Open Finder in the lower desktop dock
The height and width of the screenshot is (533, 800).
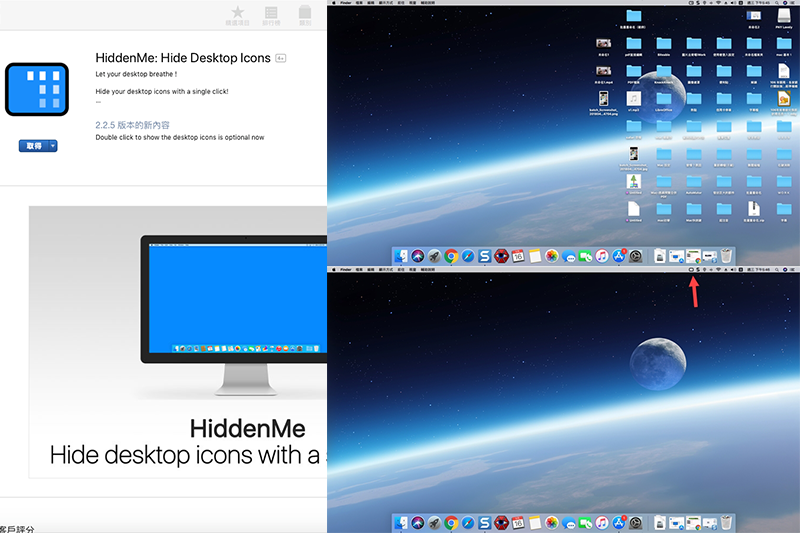pyautogui.click(x=402, y=522)
